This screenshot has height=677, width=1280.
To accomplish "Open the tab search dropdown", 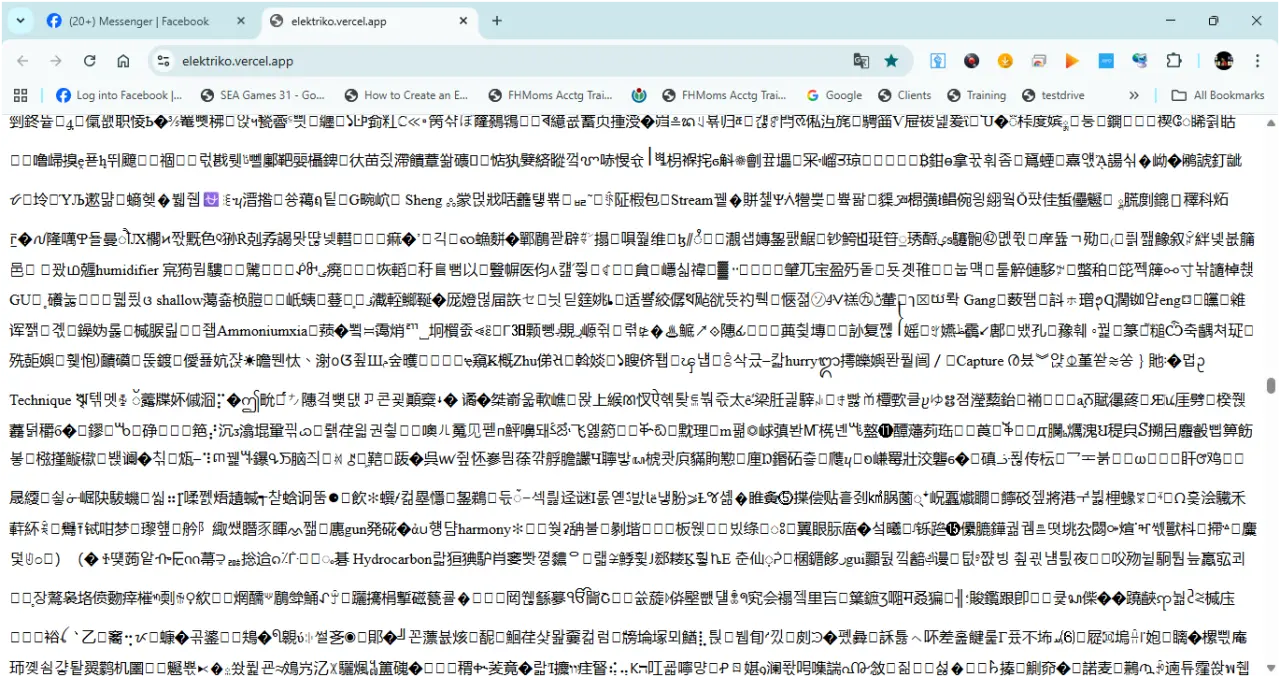I will (21, 21).
